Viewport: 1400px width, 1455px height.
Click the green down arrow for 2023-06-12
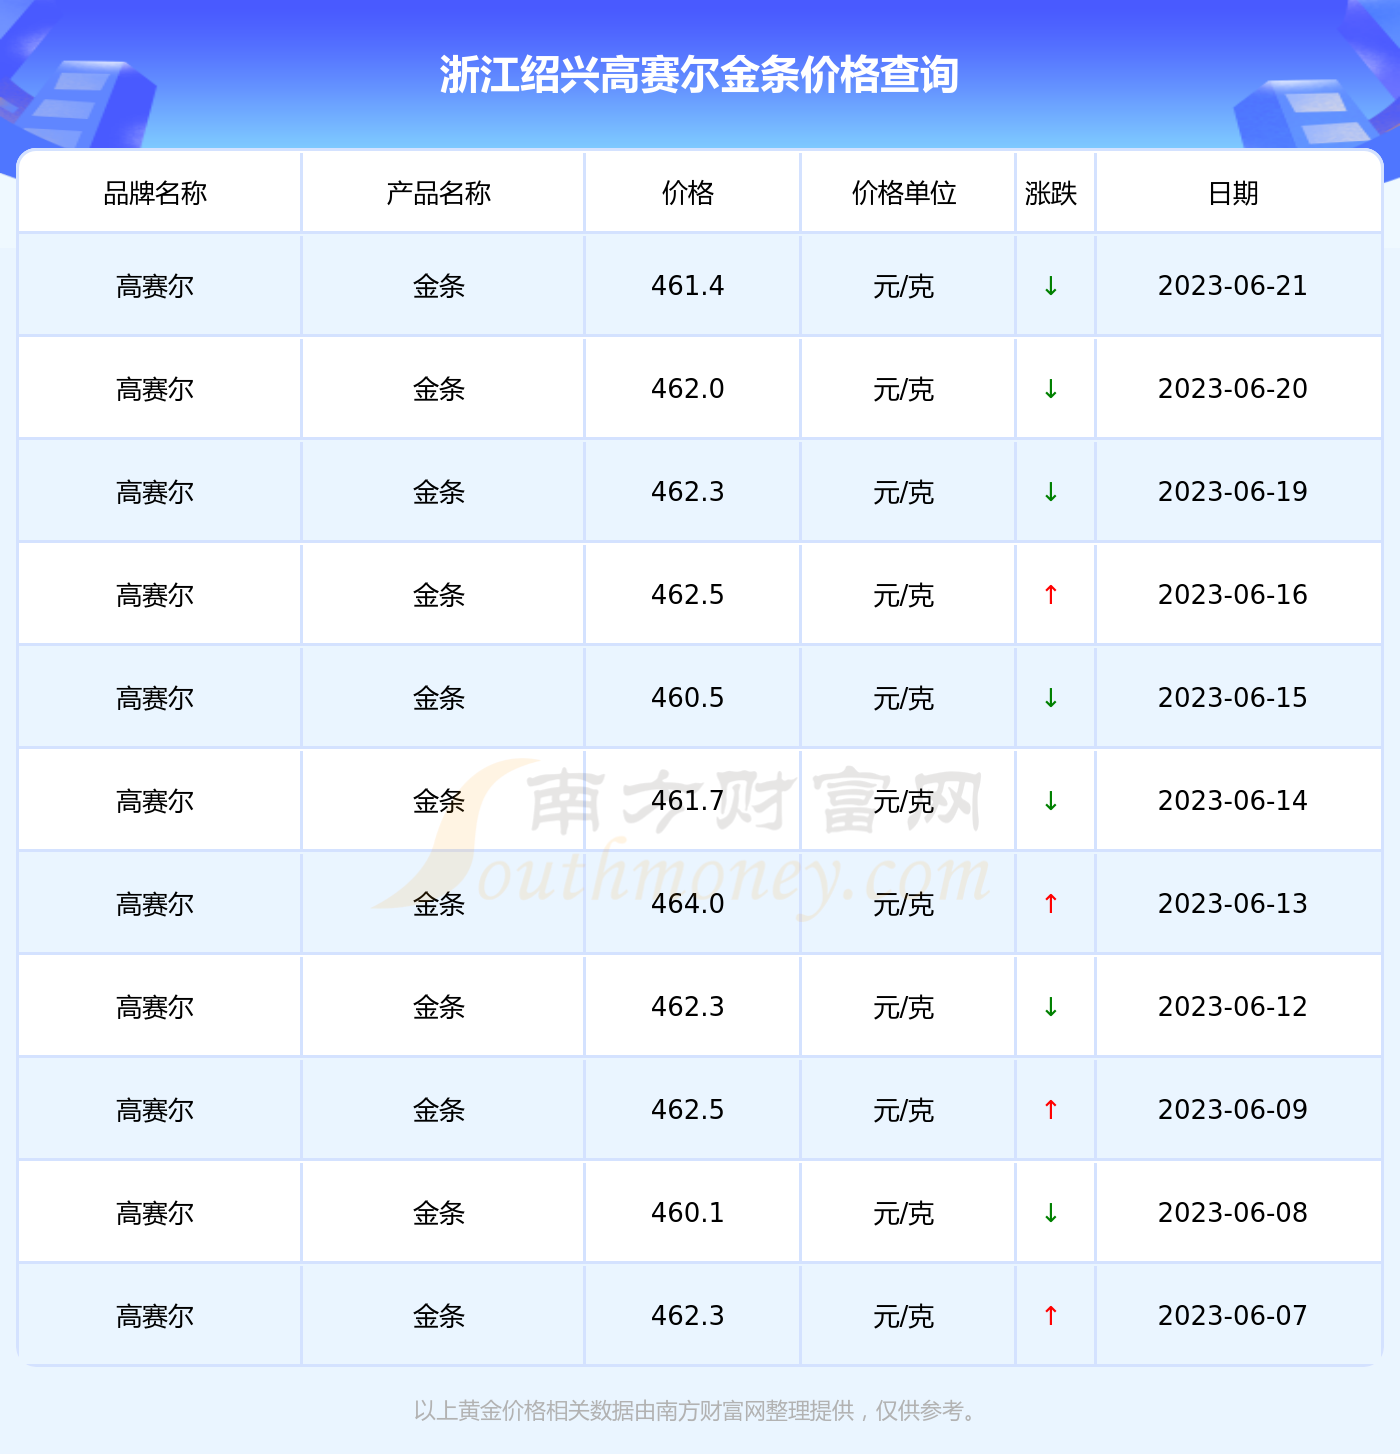coord(1050,1007)
